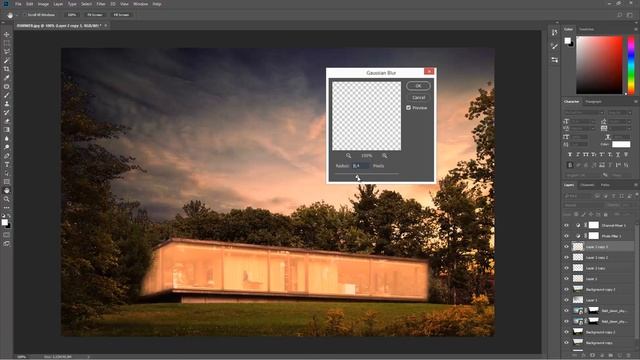Open the Filter menu

tap(101, 4)
